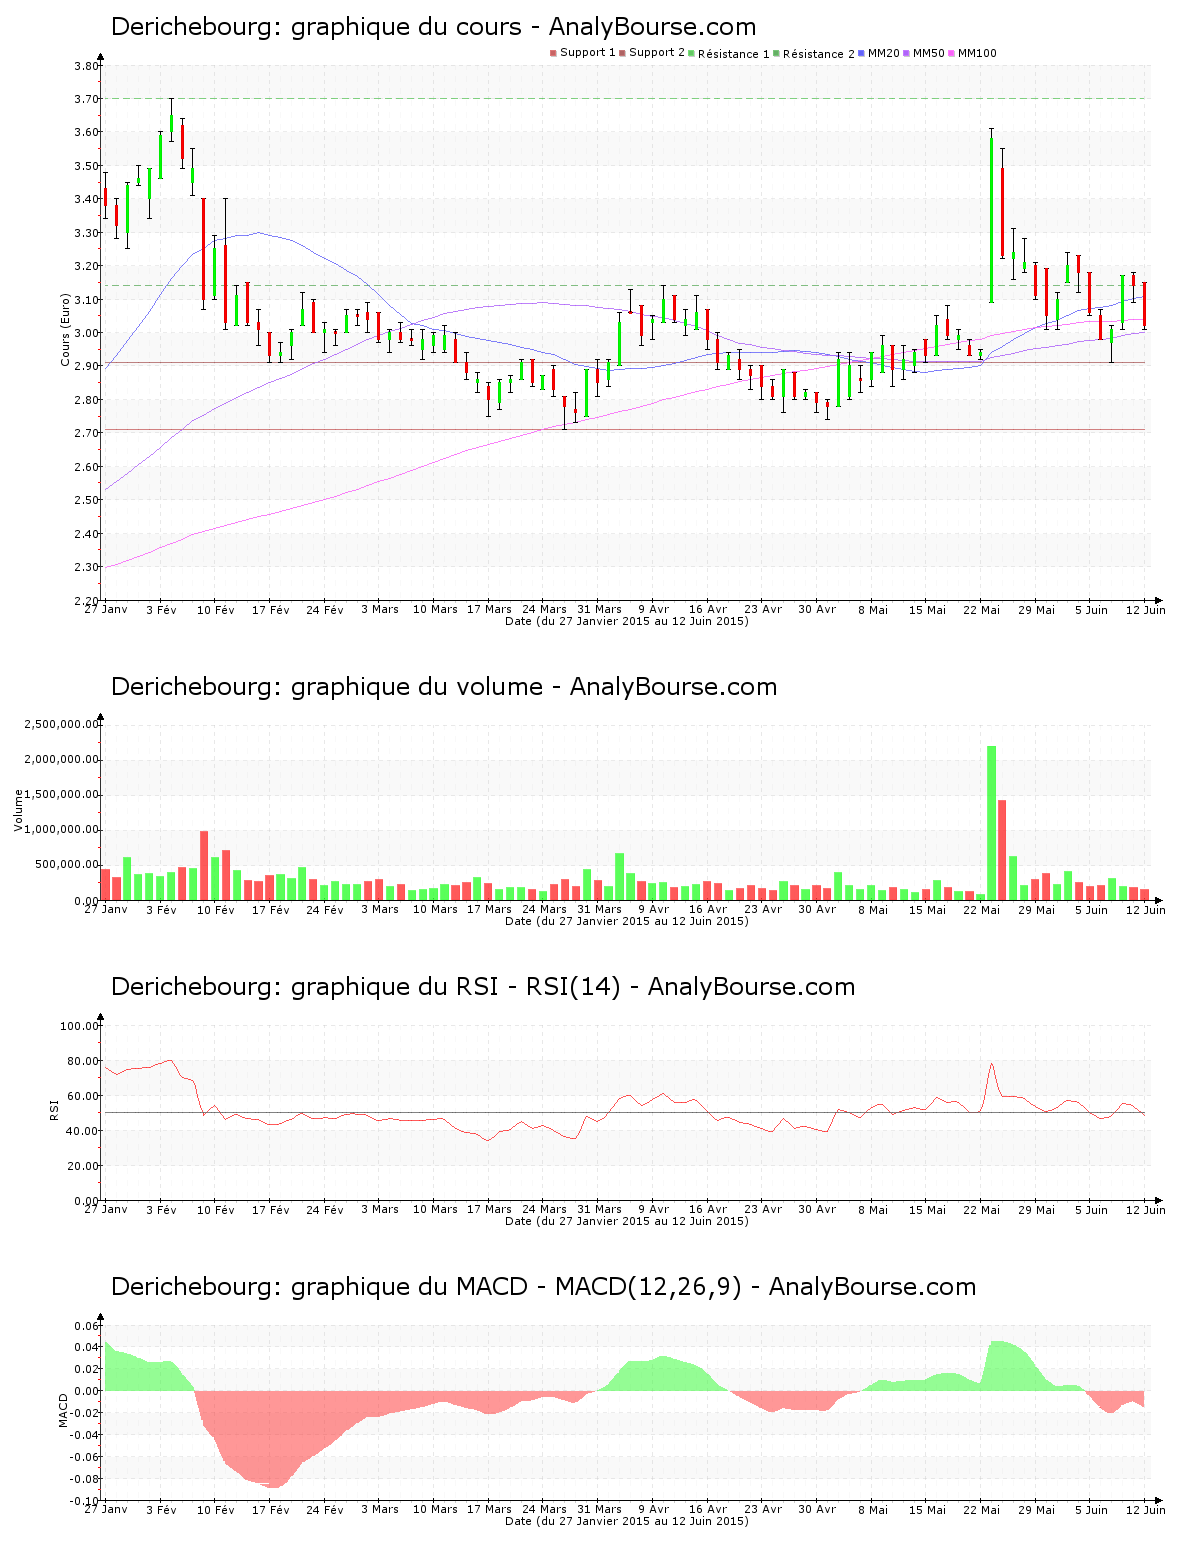The image size is (1200, 1550).
Task: Click the 'RSI' y-axis label
Action: coord(53,1109)
